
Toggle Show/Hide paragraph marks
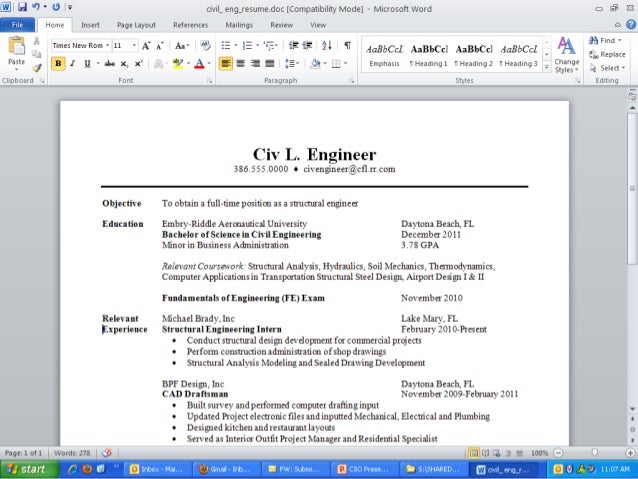[x=347, y=45]
